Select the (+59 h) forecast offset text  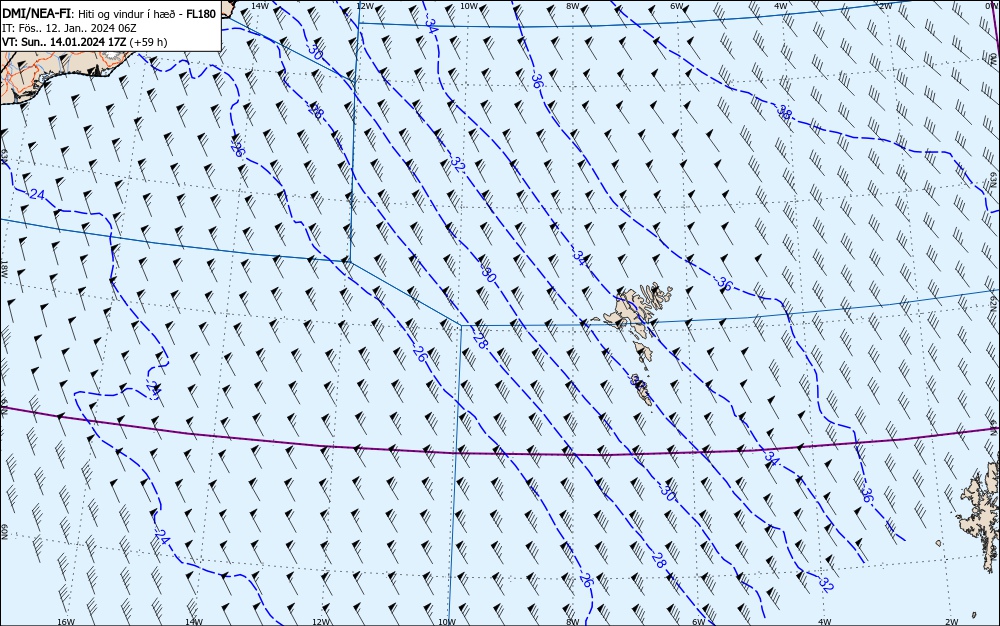[x=148, y=42]
